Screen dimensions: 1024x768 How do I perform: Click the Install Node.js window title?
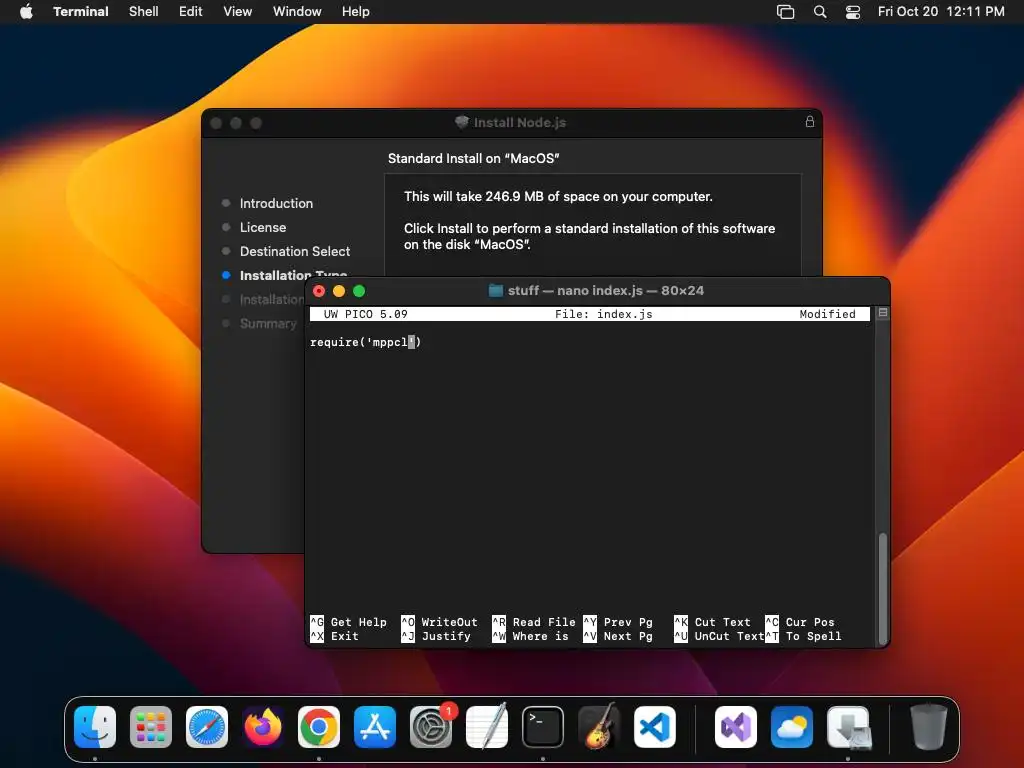point(520,122)
